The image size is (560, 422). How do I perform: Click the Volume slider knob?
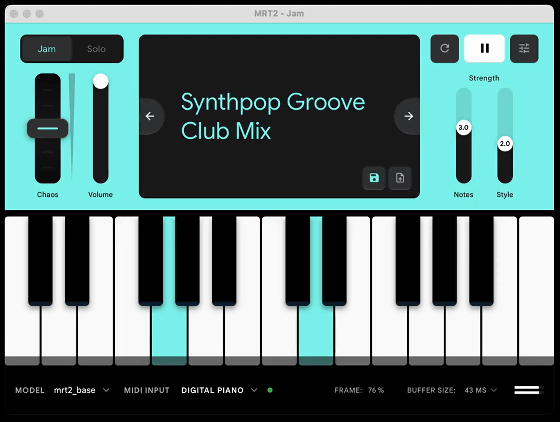pos(101,81)
